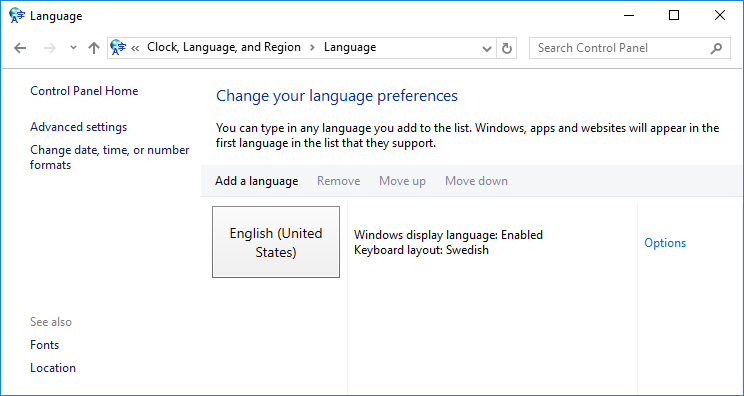Image resolution: width=744 pixels, height=396 pixels.
Task: Click Move up in language toolbar
Action: point(402,181)
